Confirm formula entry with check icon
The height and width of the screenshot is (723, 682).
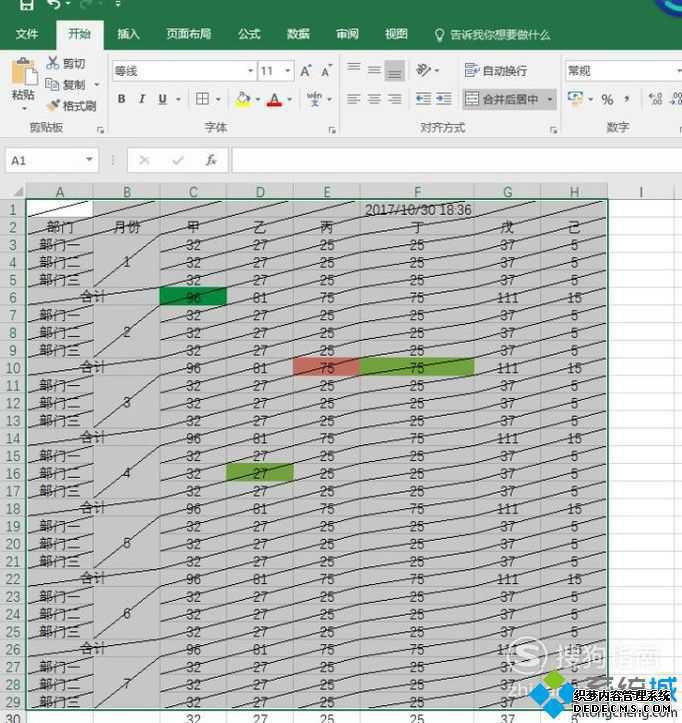coord(178,160)
